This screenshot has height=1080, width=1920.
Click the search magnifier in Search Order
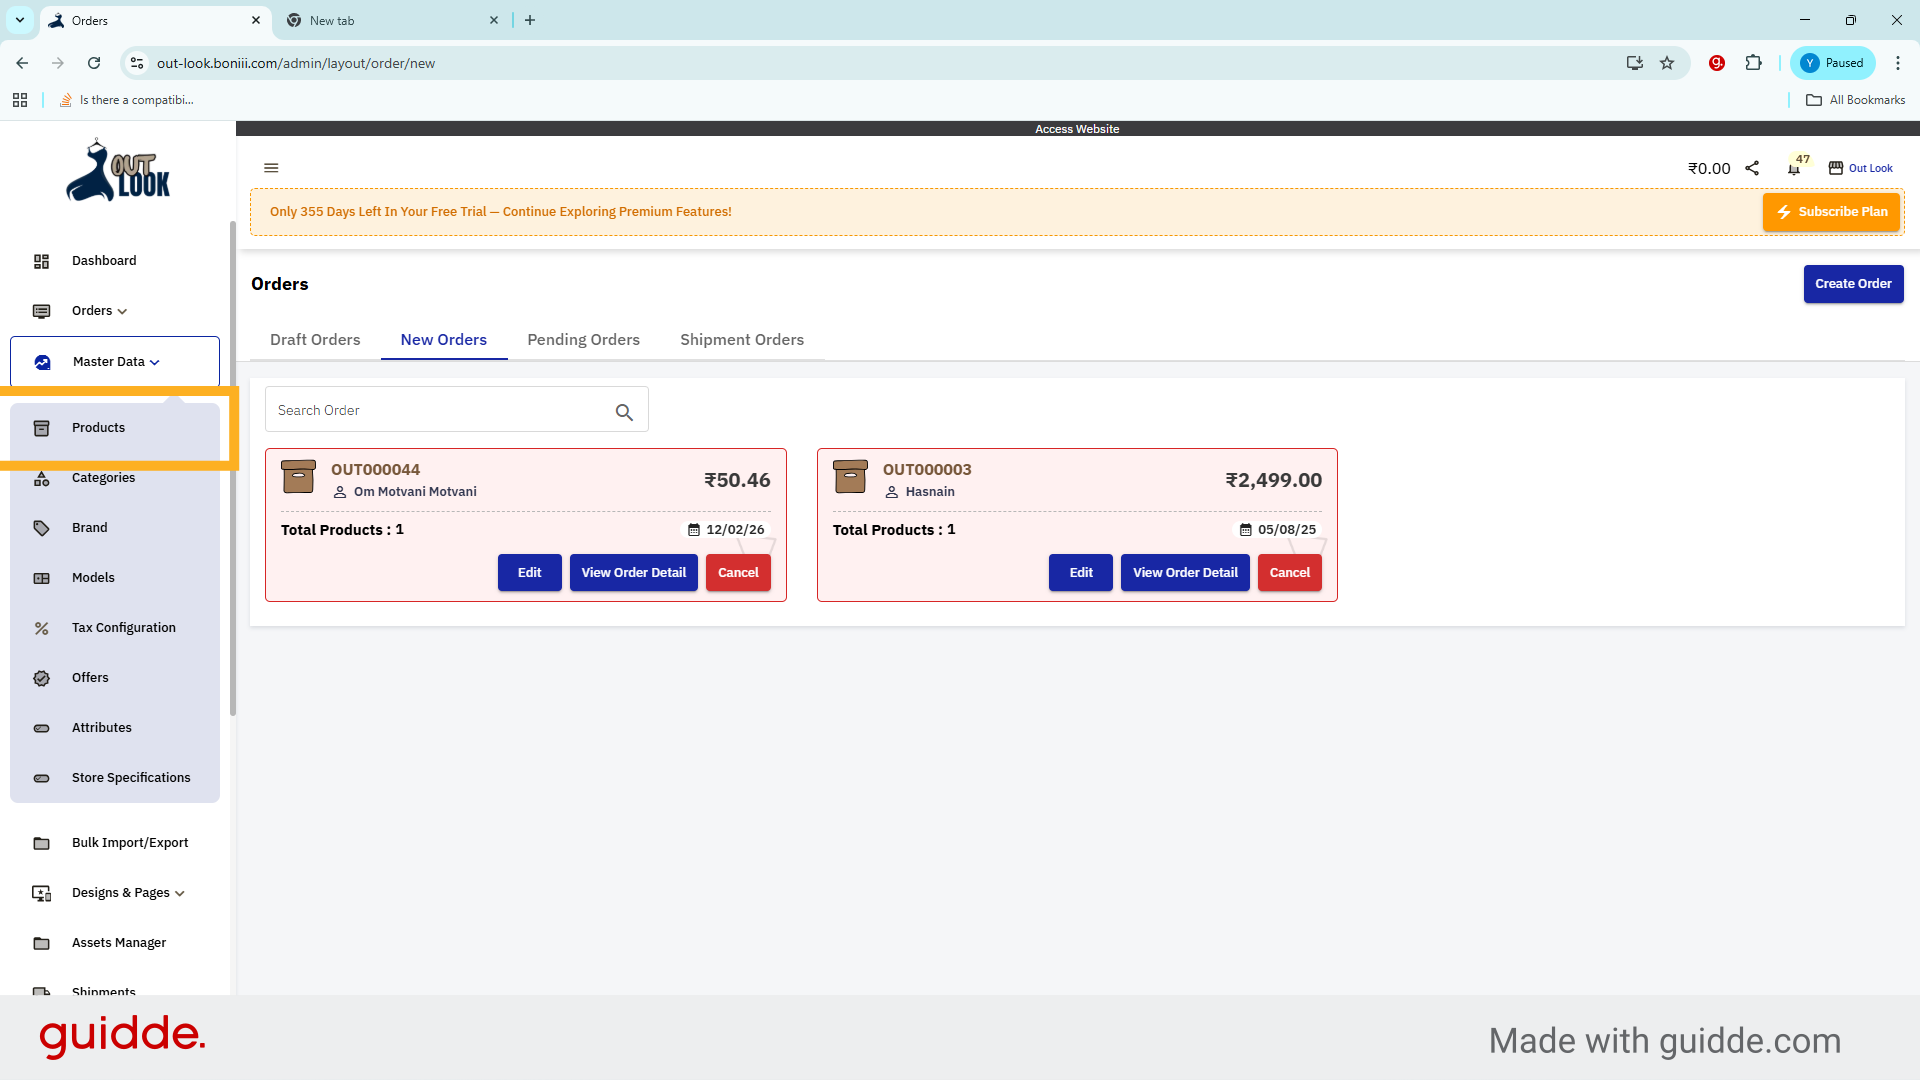[624, 412]
